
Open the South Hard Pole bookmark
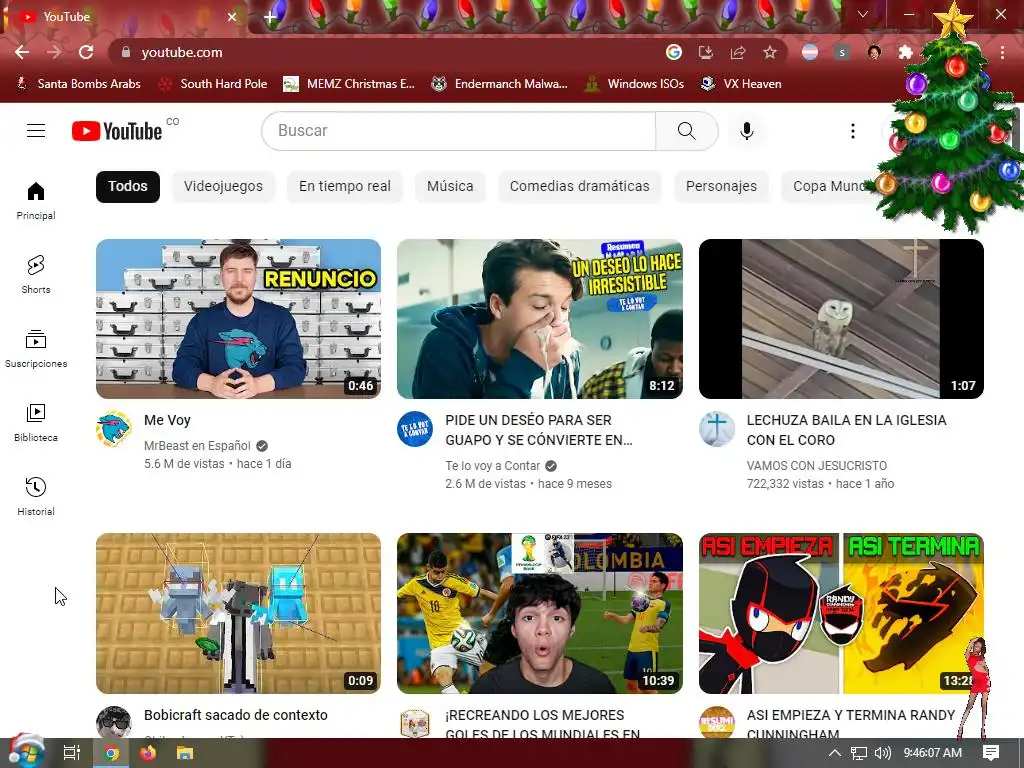(x=213, y=84)
